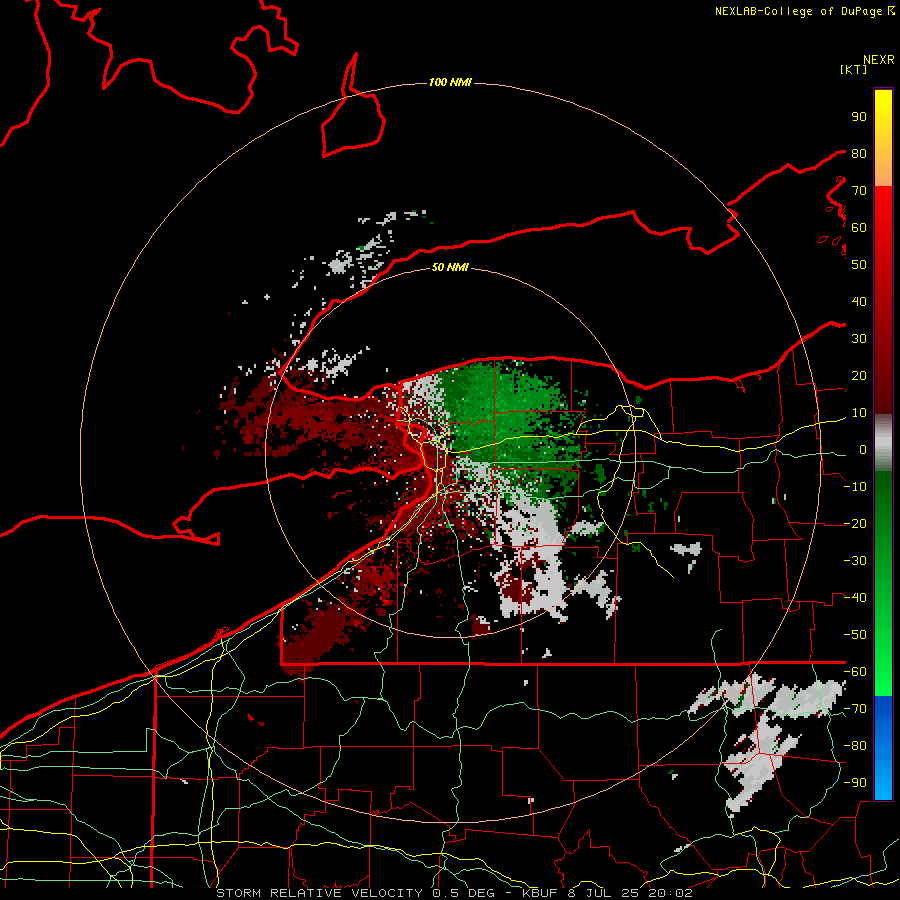Click the 10 value on the velocity scale
Screen dimensions: 900x900
click(x=859, y=413)
